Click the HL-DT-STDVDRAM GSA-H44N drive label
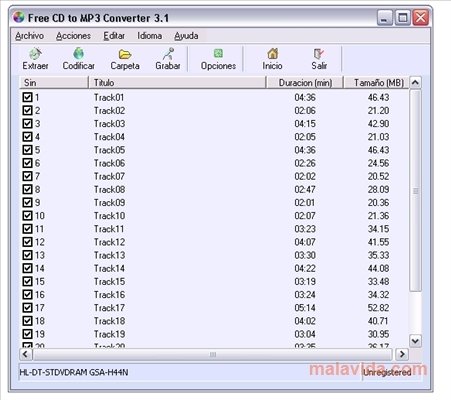 click(x=74, y=372)
